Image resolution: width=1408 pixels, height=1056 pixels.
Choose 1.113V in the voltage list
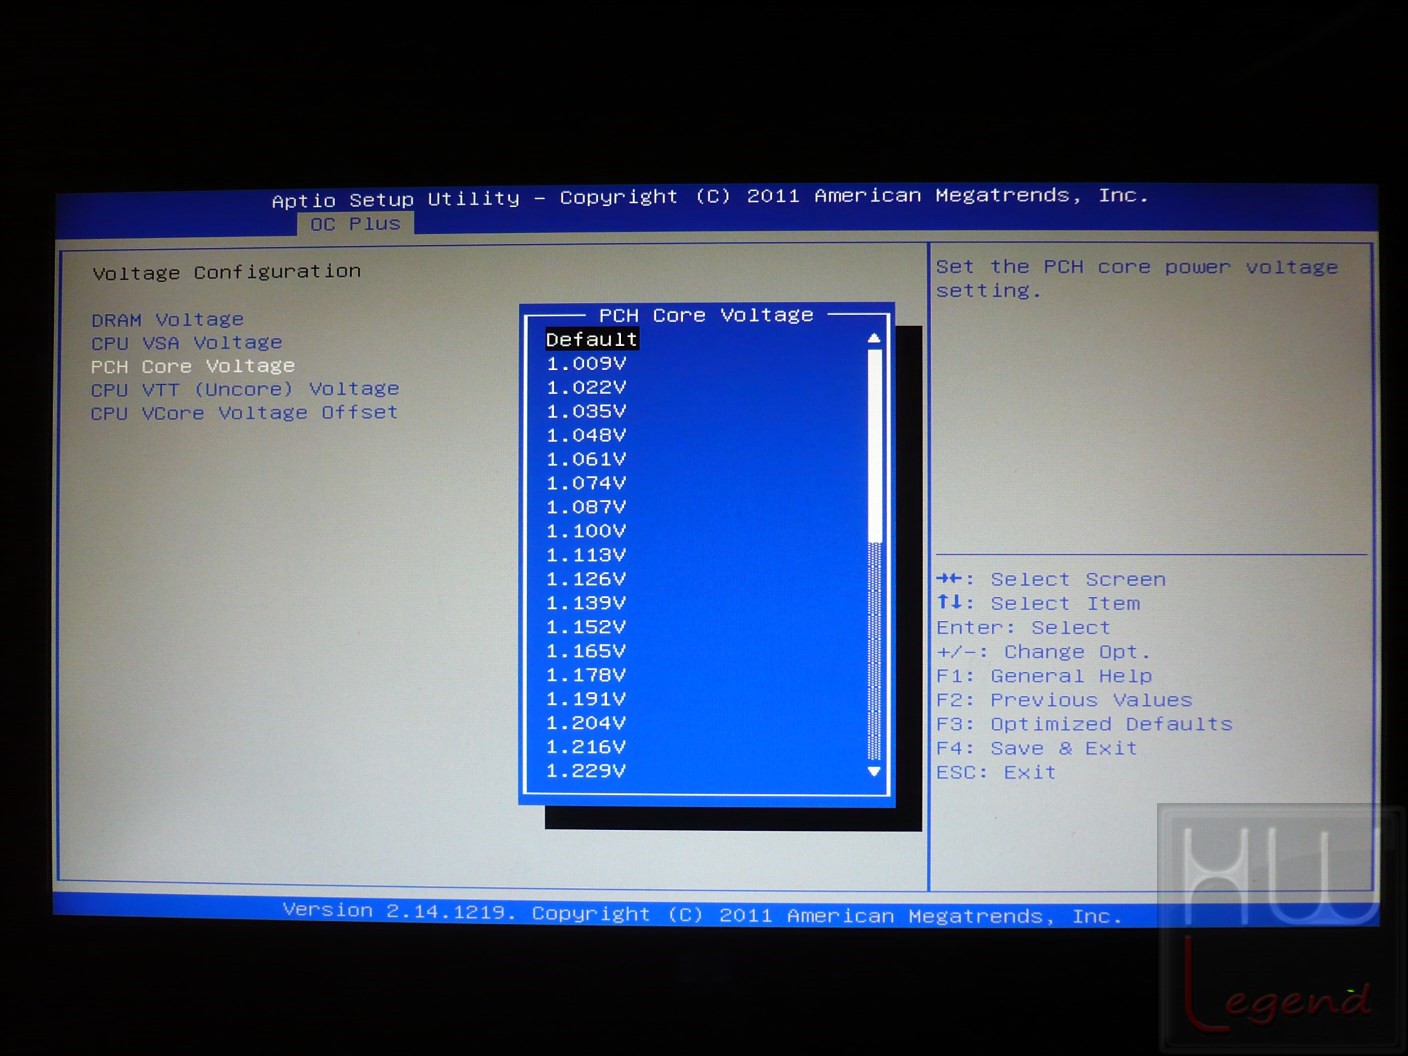[586, 556]
